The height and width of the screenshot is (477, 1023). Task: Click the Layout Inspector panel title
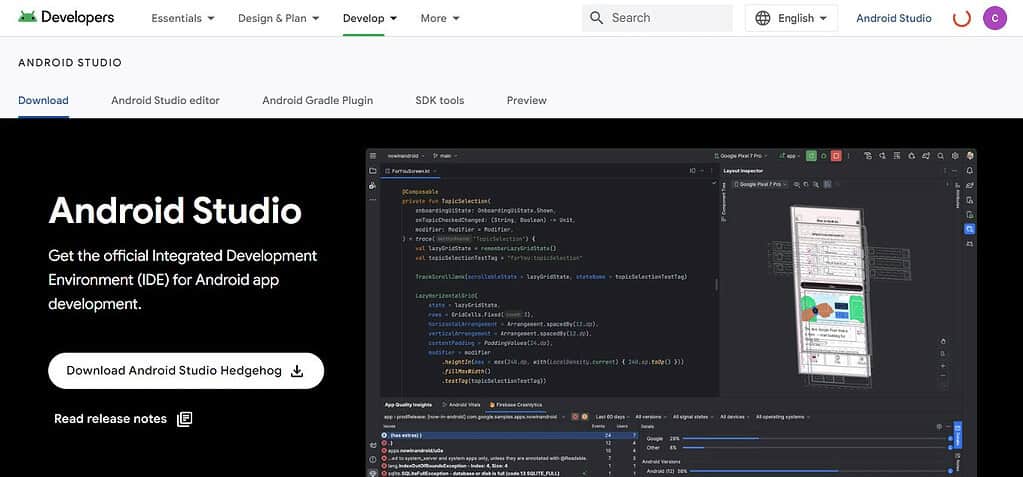pos(744,171)
